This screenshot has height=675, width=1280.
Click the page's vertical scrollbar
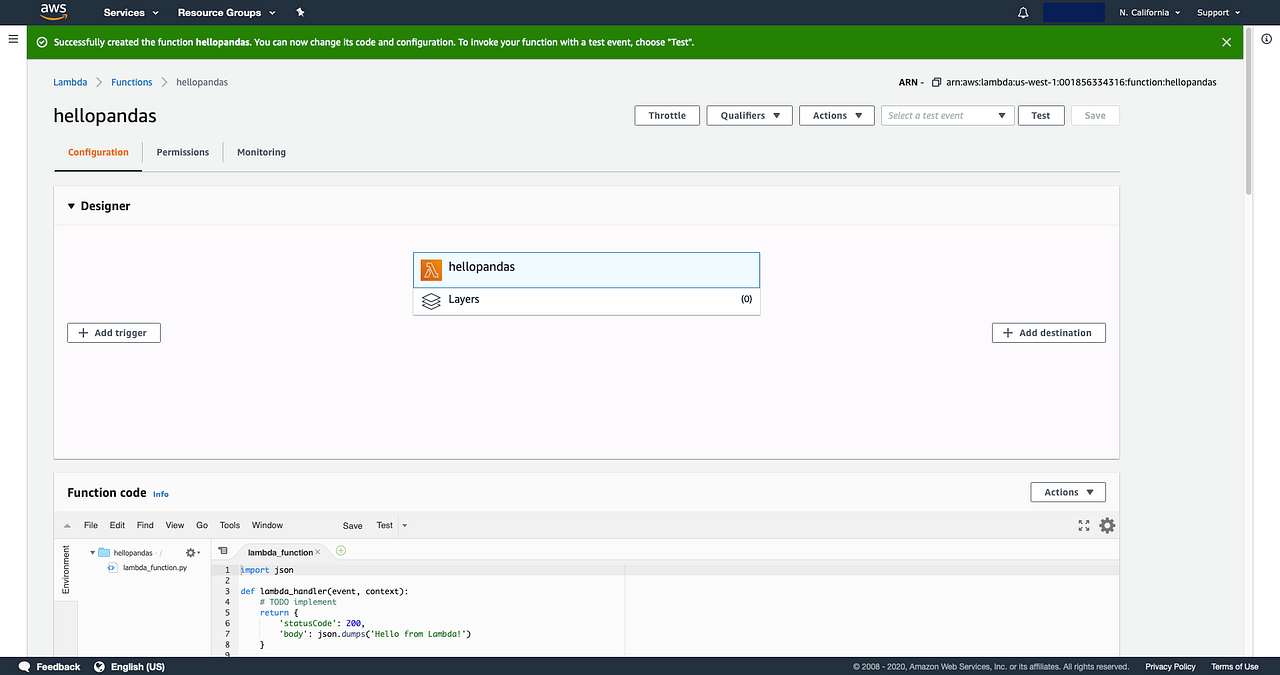pyautogui.click(x=1246, y=110)
